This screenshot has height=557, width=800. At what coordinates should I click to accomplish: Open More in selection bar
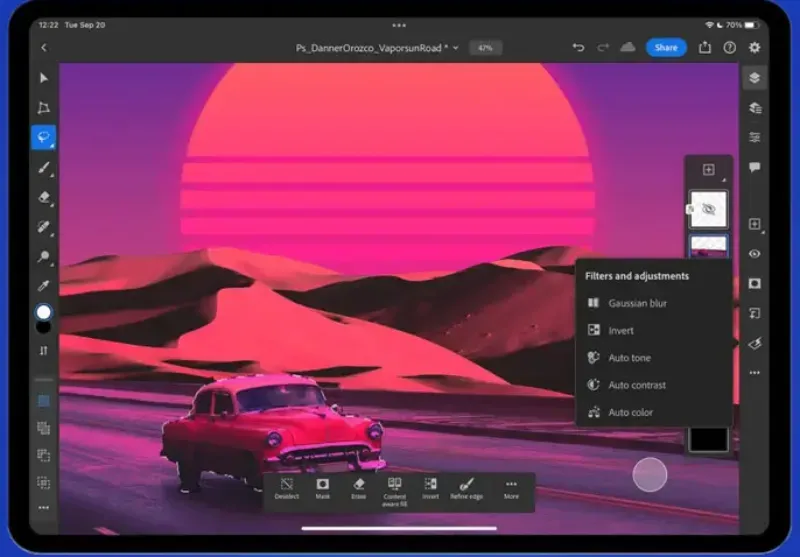tap(511, 489)
